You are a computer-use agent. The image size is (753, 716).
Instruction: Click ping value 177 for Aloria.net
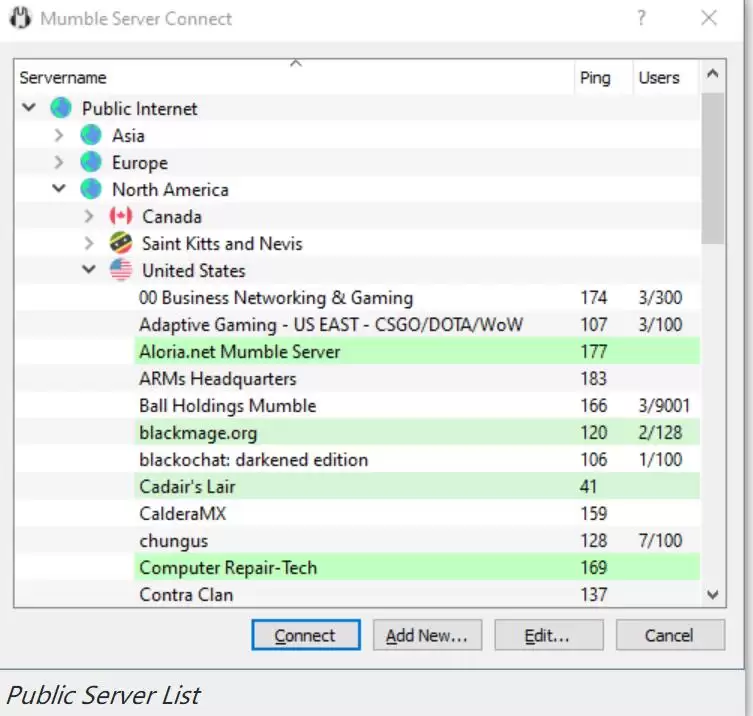click(x=594, y=352)
